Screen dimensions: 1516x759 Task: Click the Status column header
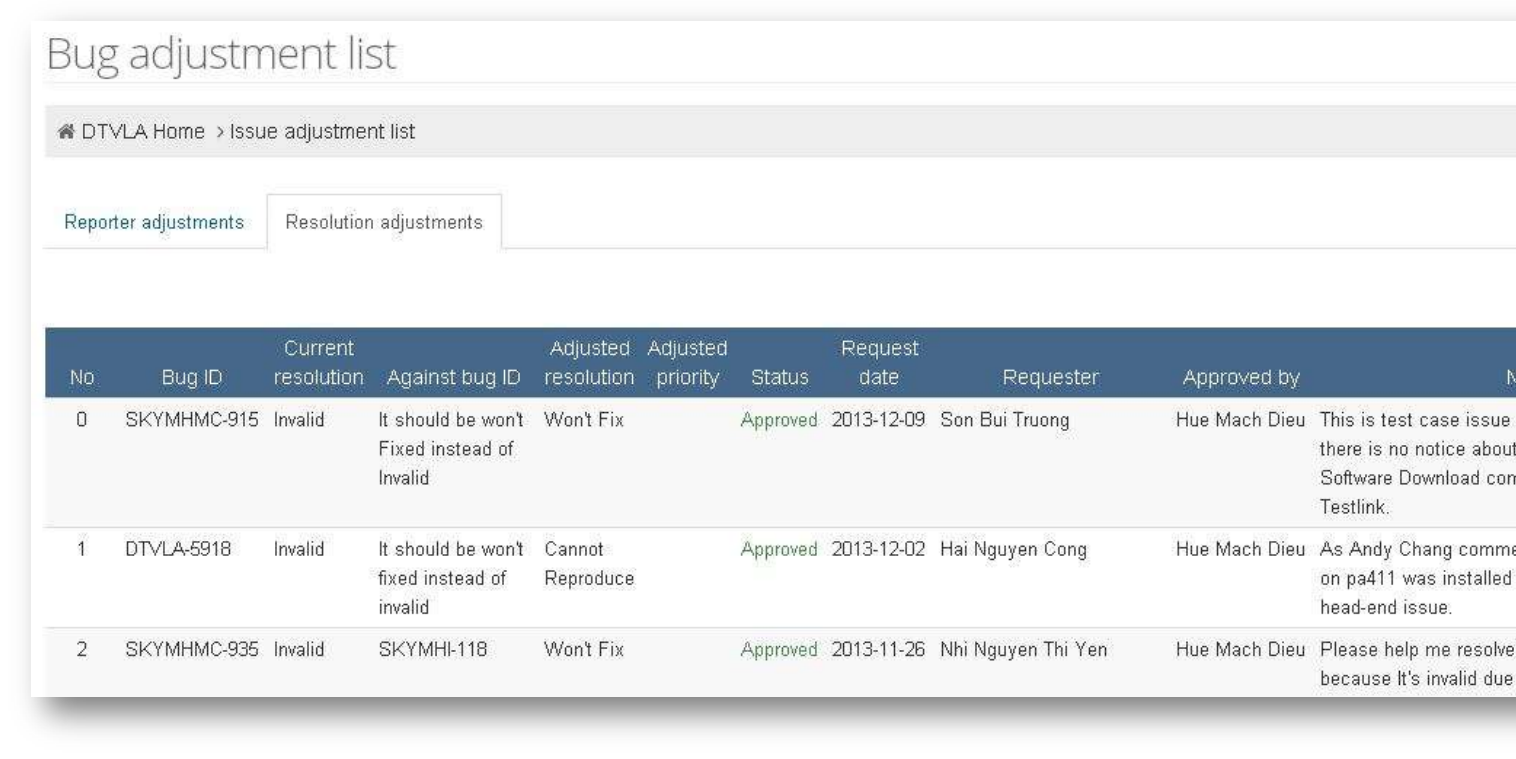(779, 378)
